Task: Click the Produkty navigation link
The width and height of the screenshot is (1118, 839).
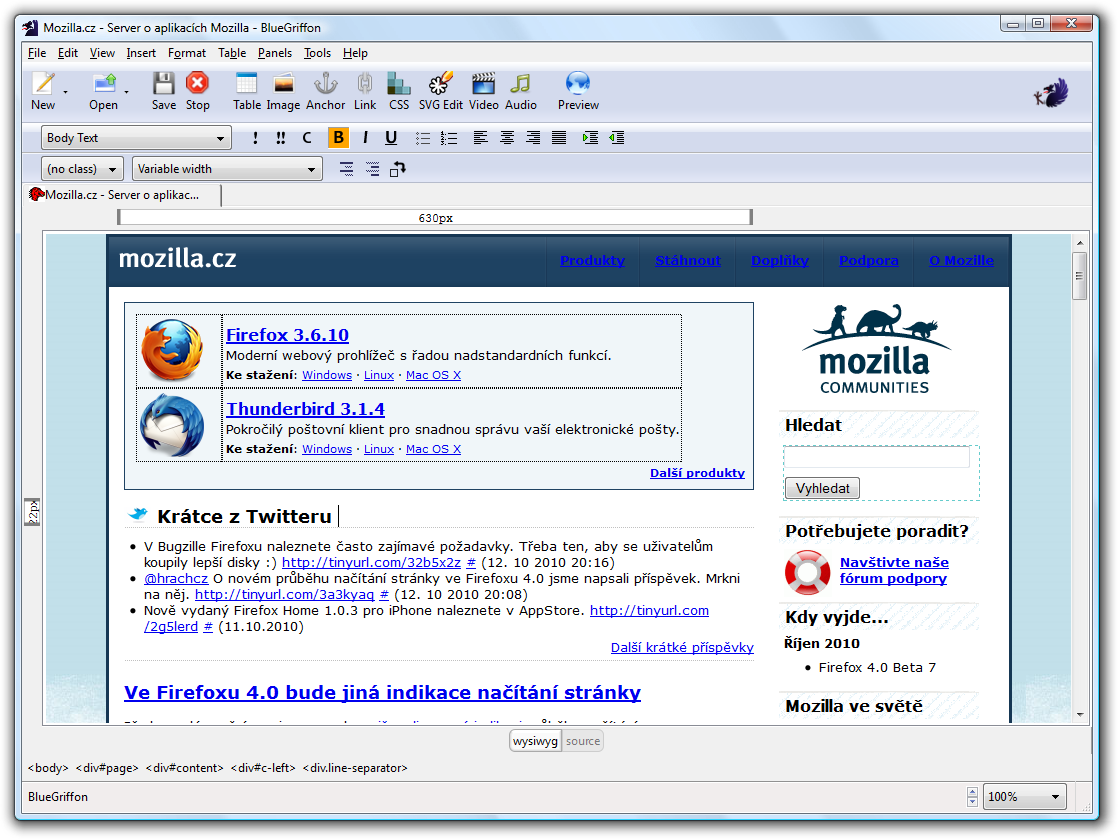Action: point(593,260)
